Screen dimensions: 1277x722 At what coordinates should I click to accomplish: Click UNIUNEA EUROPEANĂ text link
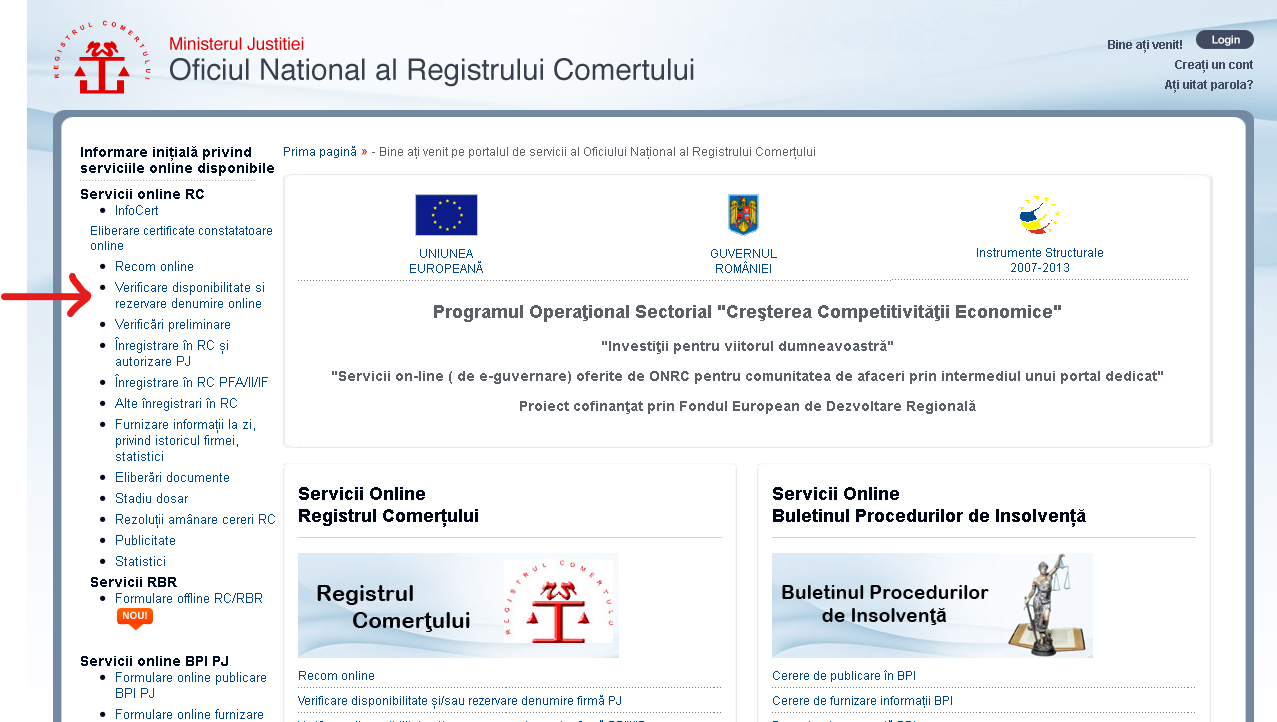(x=446, y=261)
